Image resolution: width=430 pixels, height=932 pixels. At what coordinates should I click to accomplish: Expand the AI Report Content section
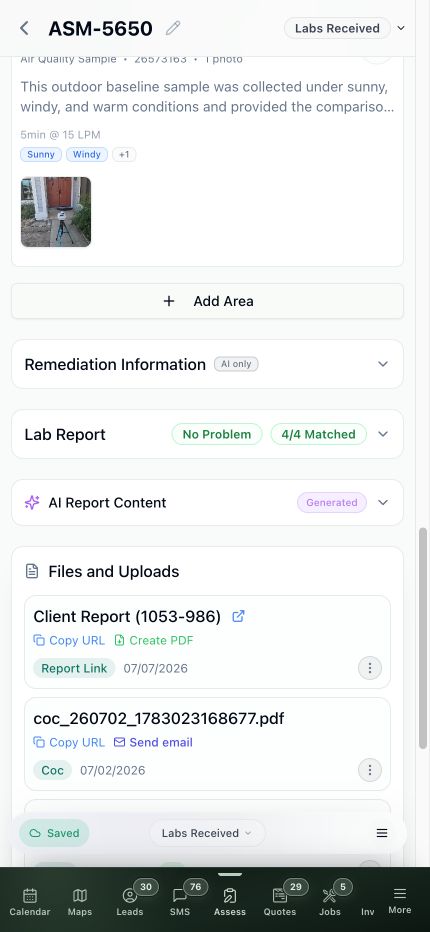208,503
